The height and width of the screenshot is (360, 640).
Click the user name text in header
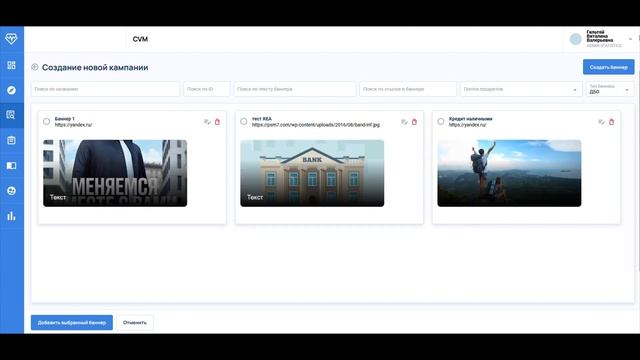tap(600, 36)
